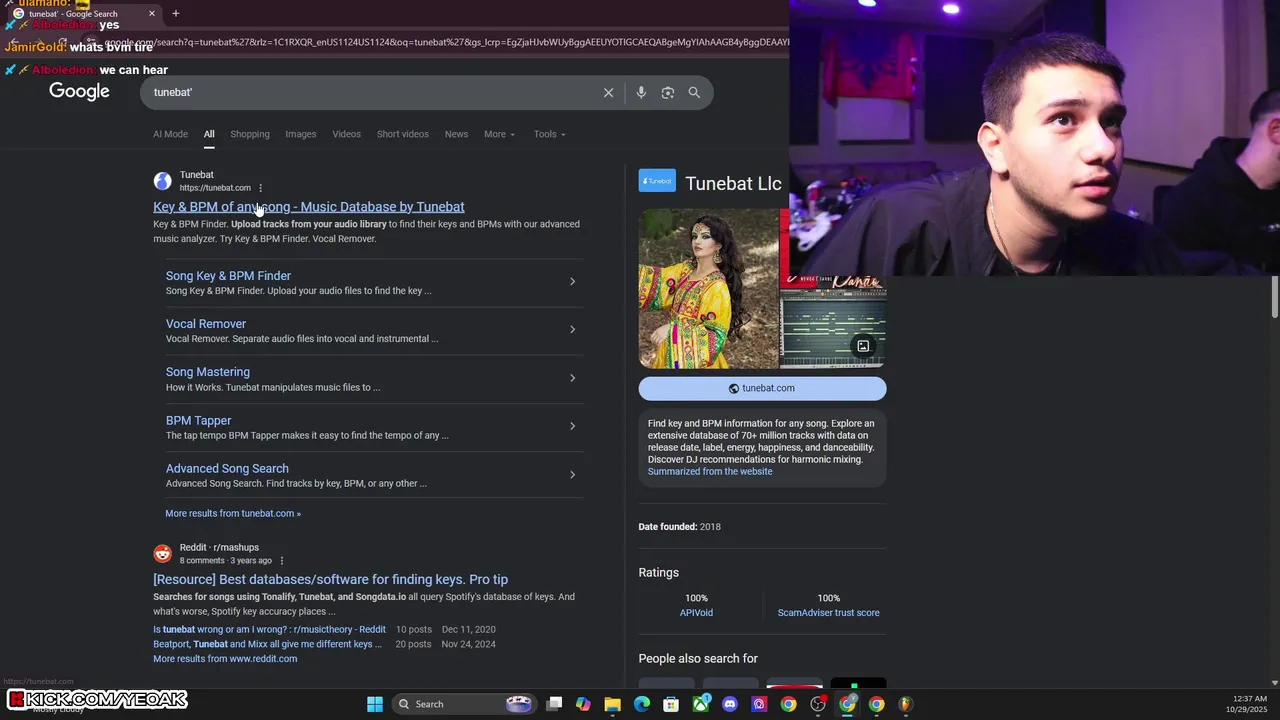Open Reddit Best databases for finding keys result

point(330,580)
